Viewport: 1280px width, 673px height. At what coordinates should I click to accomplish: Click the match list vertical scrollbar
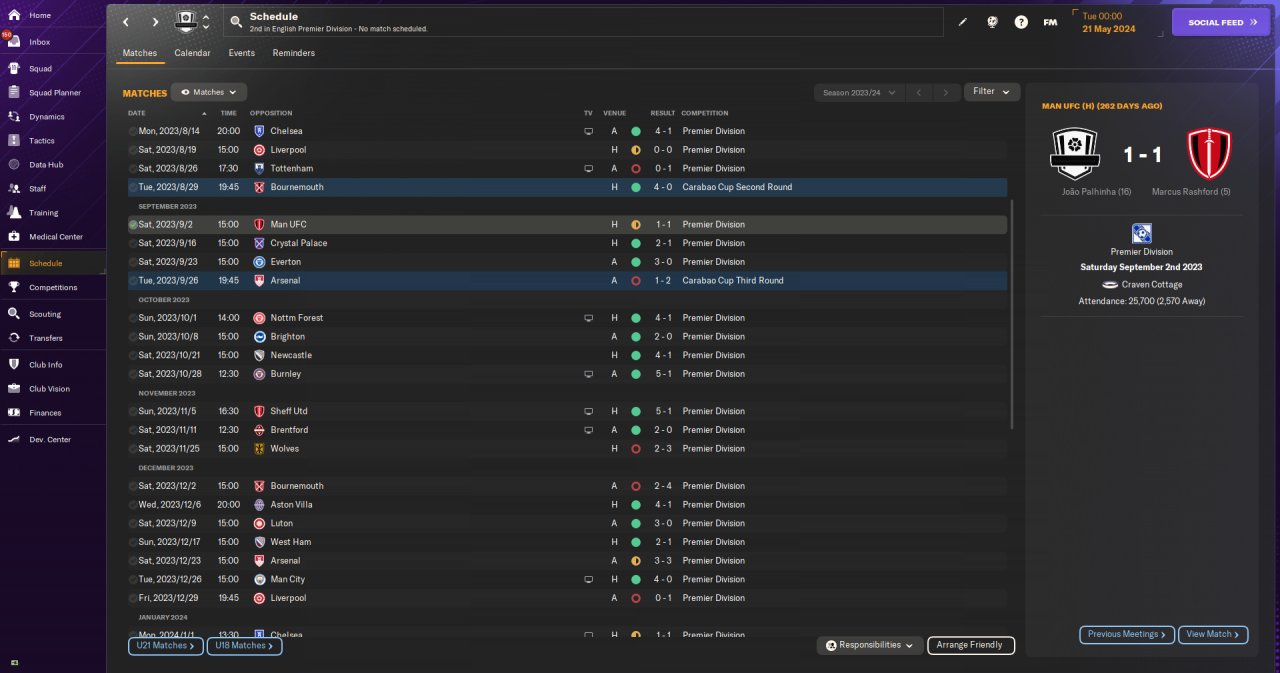(1013, 314)
